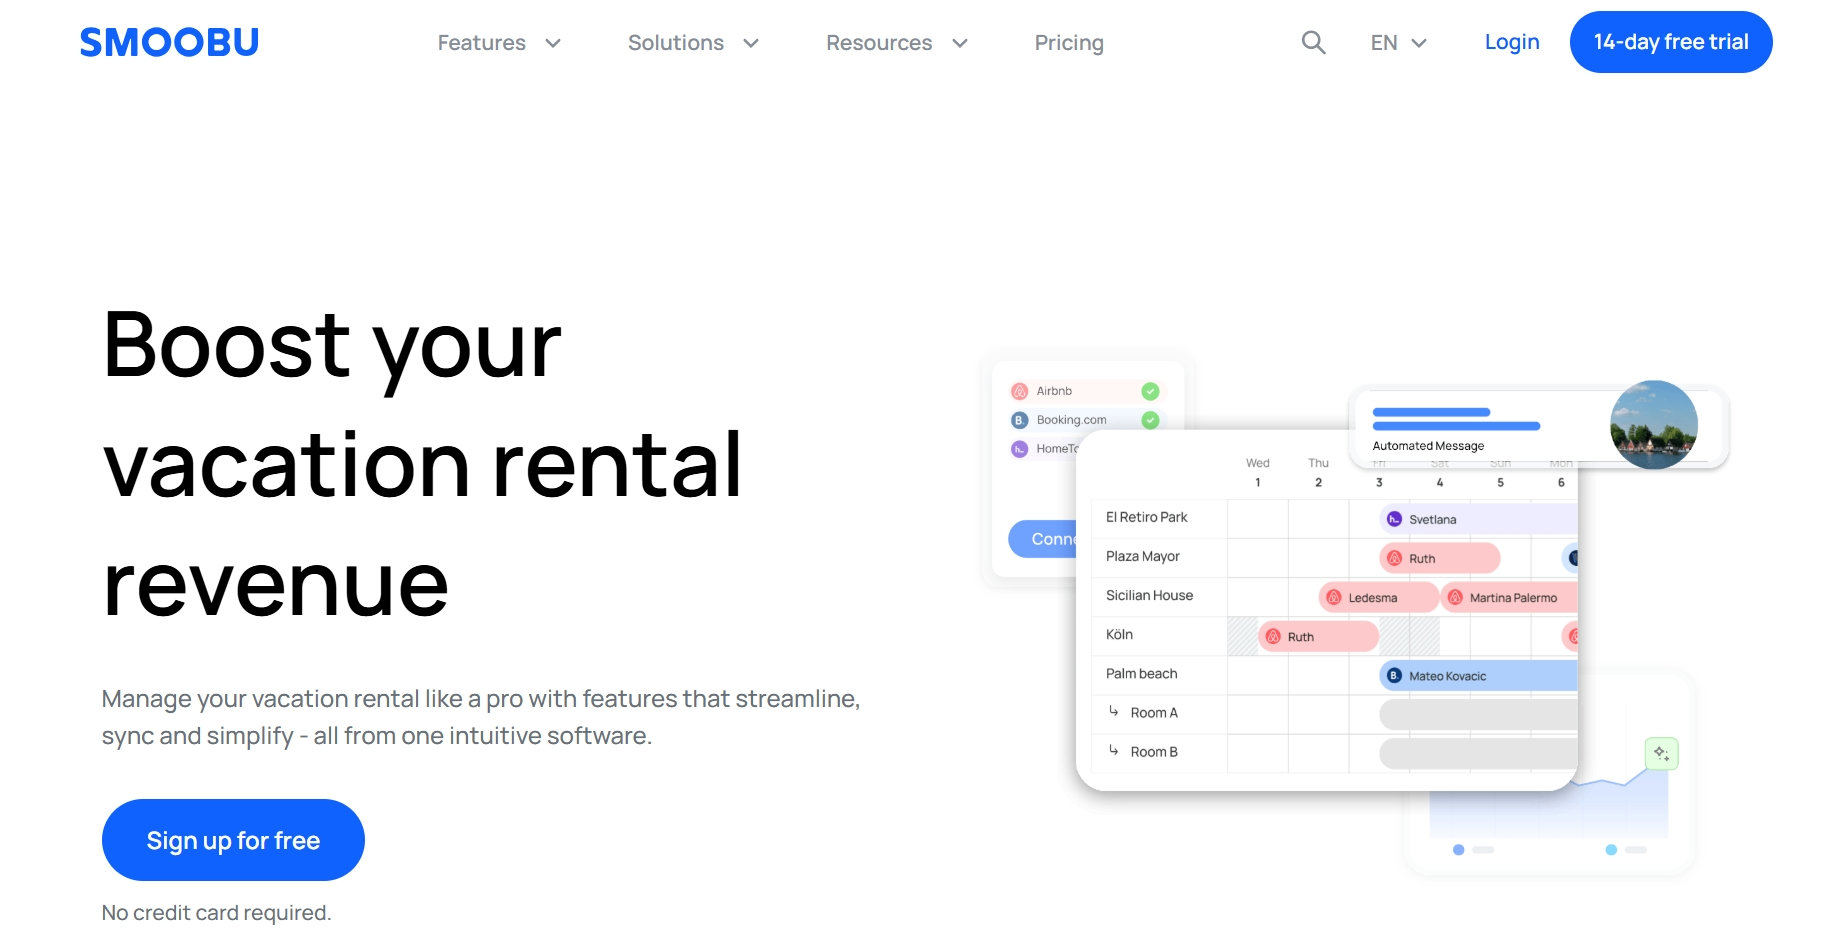This screenshot has height=952, width=1845.
Task: Click the lake photo thumbnail
Action: 1654,424
